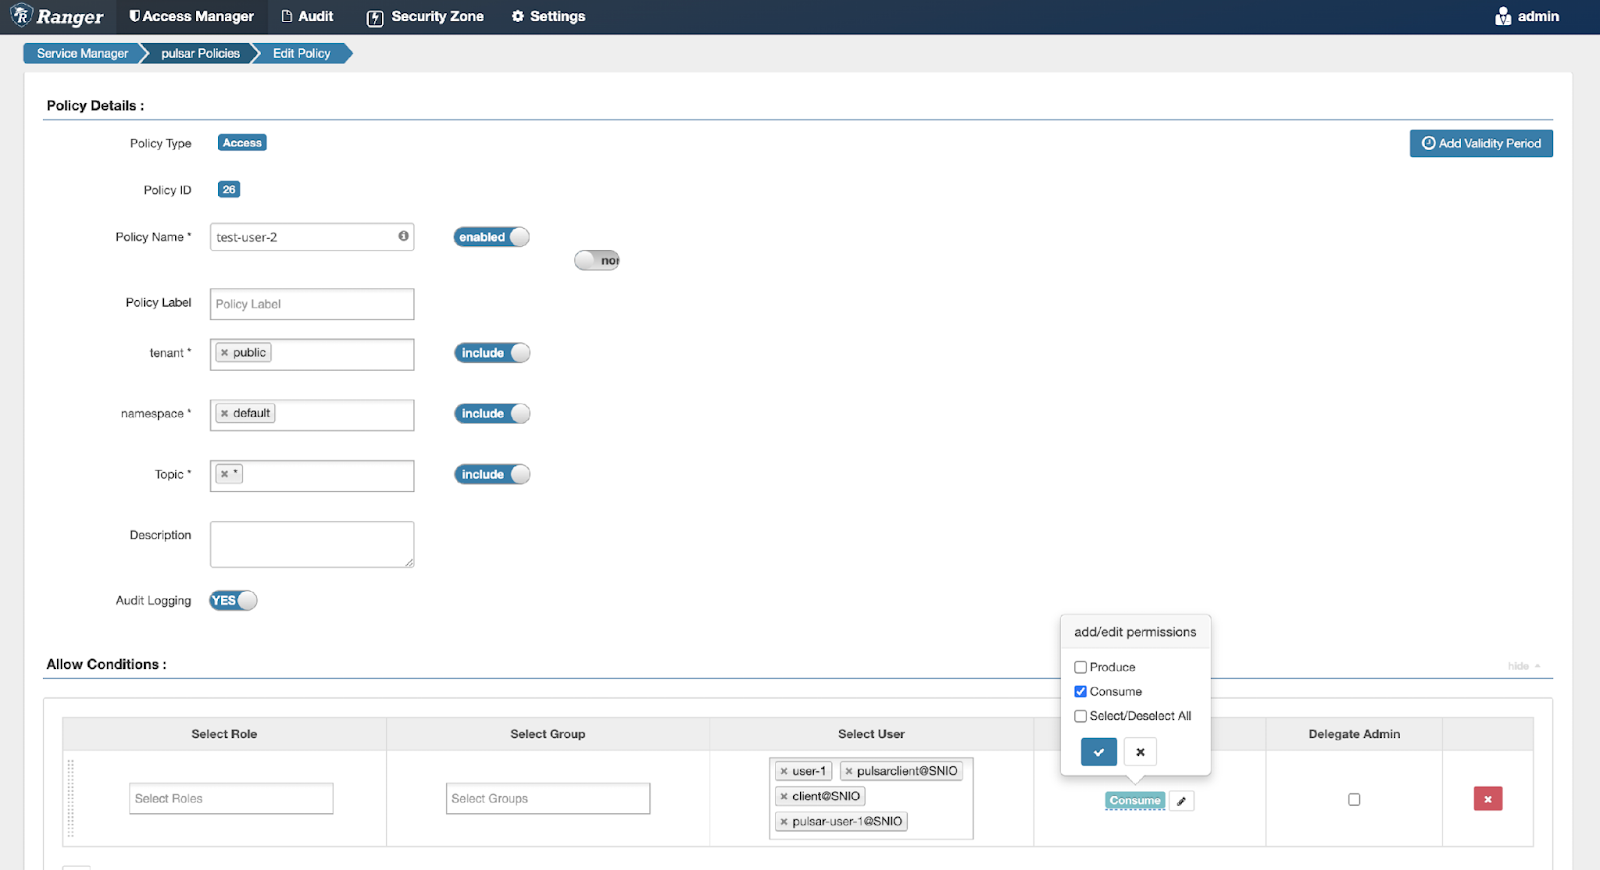The width and height of the screenshot is (1600, 870).
Task: Remove the pulsarclient@SNIO user tag
Action: (x=849, y=772)
